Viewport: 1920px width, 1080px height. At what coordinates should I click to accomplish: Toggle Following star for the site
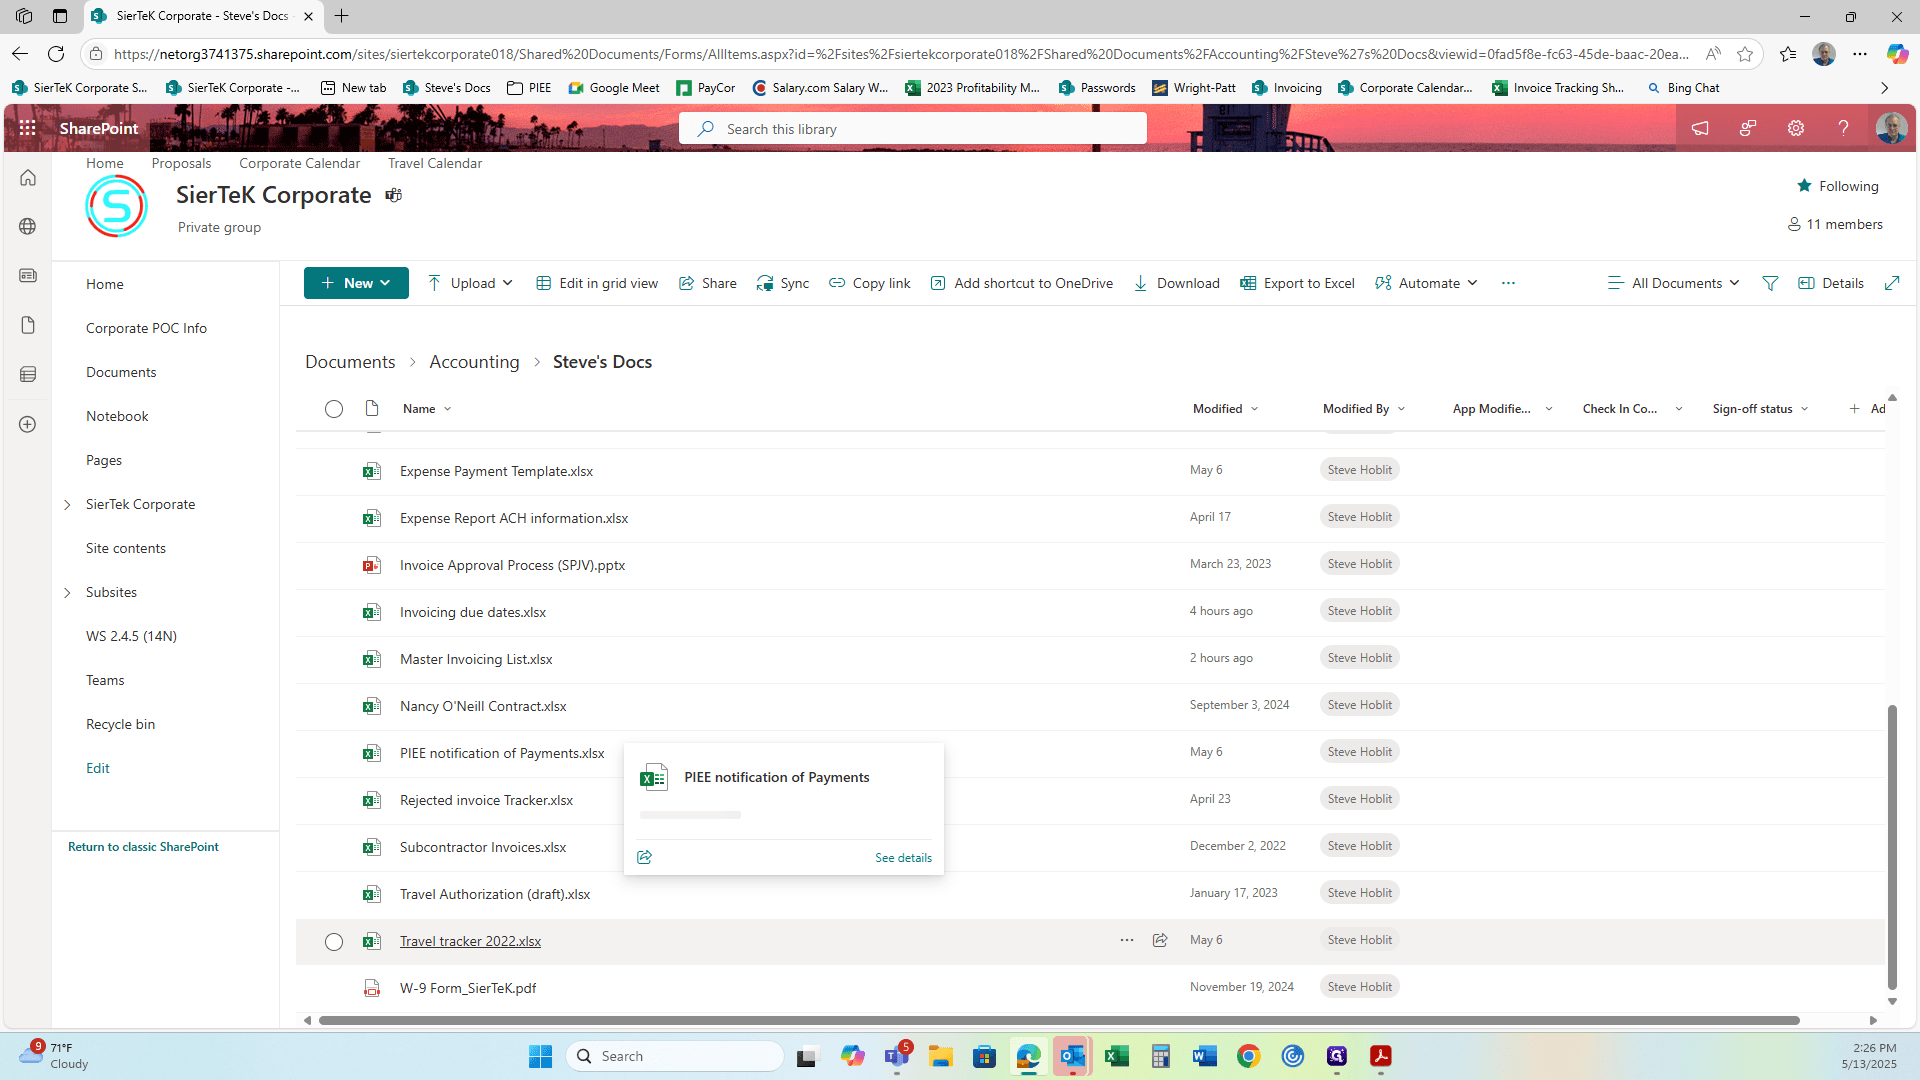(x=1837, y=186)
